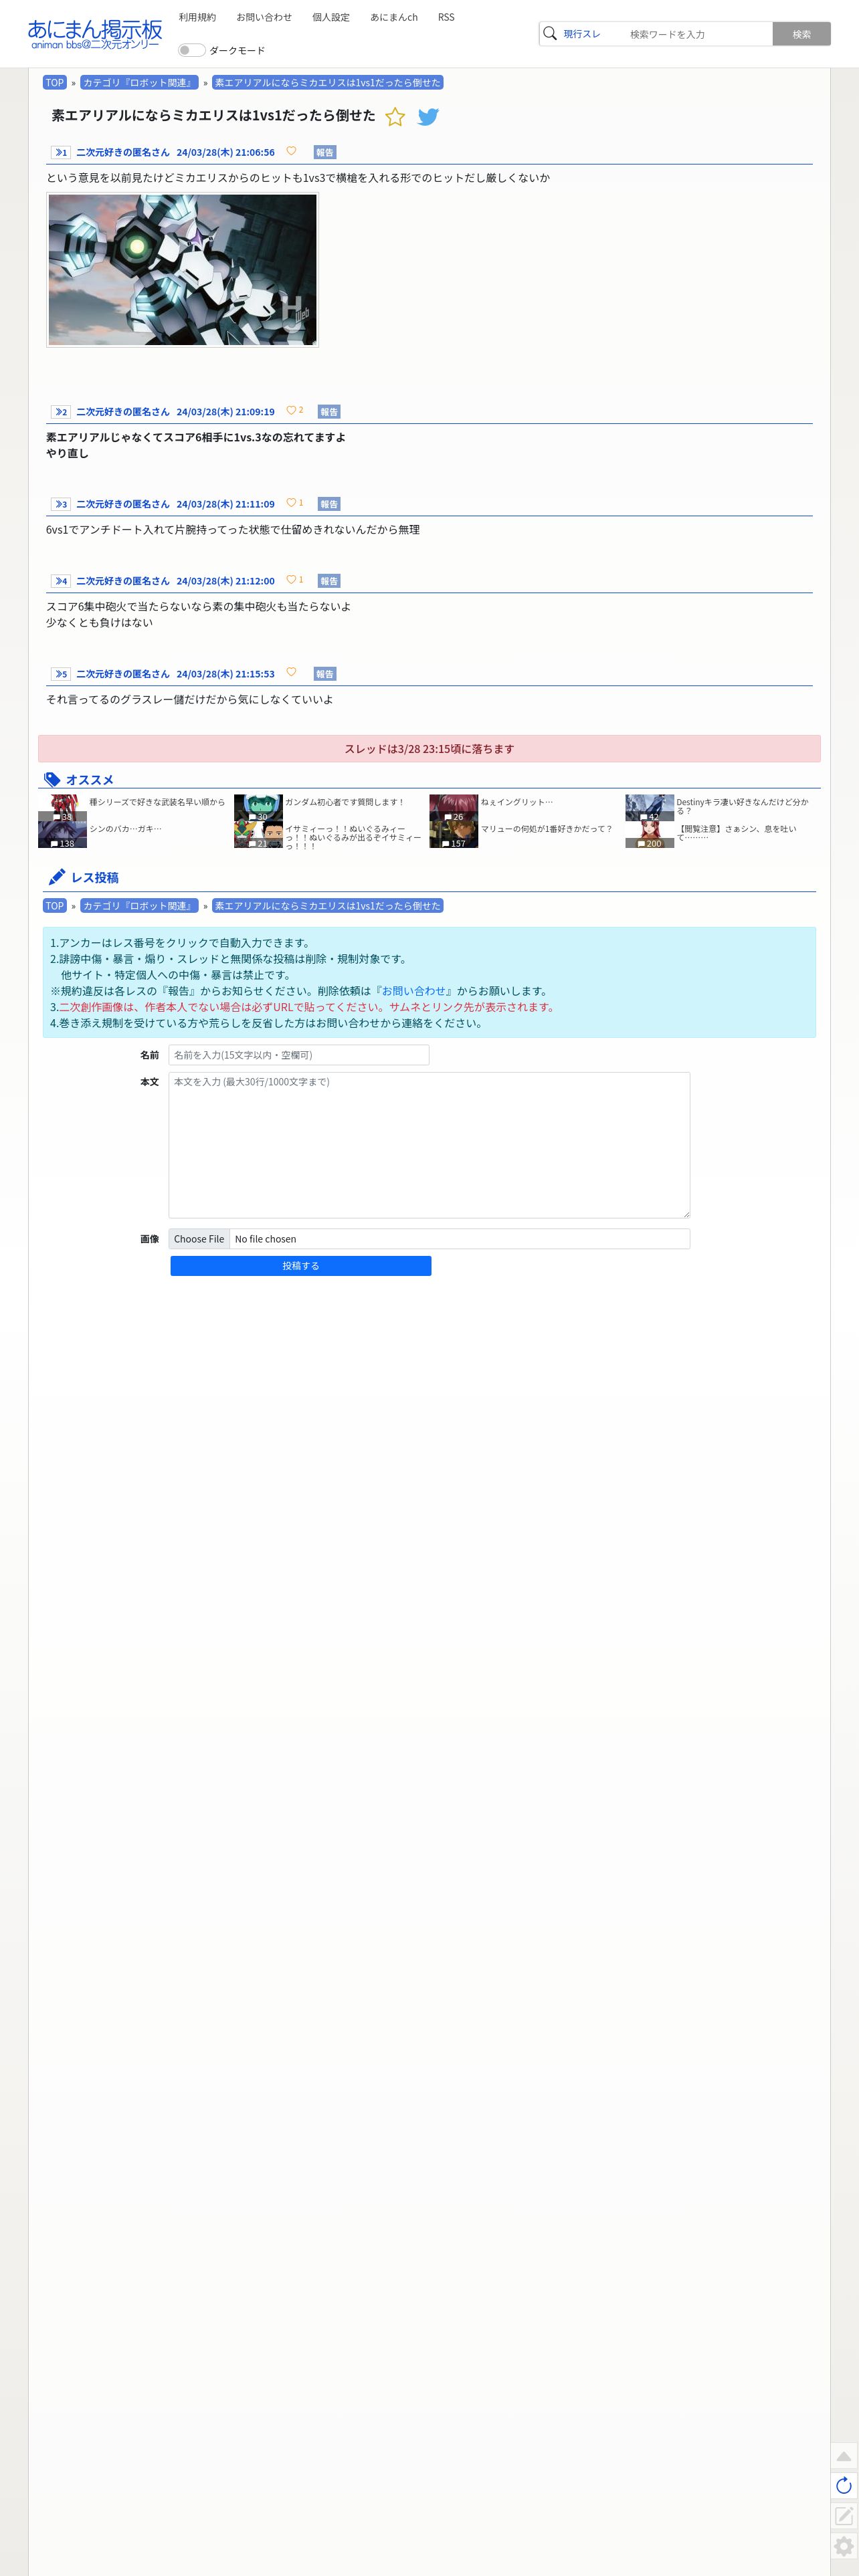Image resolution: width=859 pixels, height=2576 pixels.
Task: Open あにまんch in the top menu
Action: click(394, 17)
